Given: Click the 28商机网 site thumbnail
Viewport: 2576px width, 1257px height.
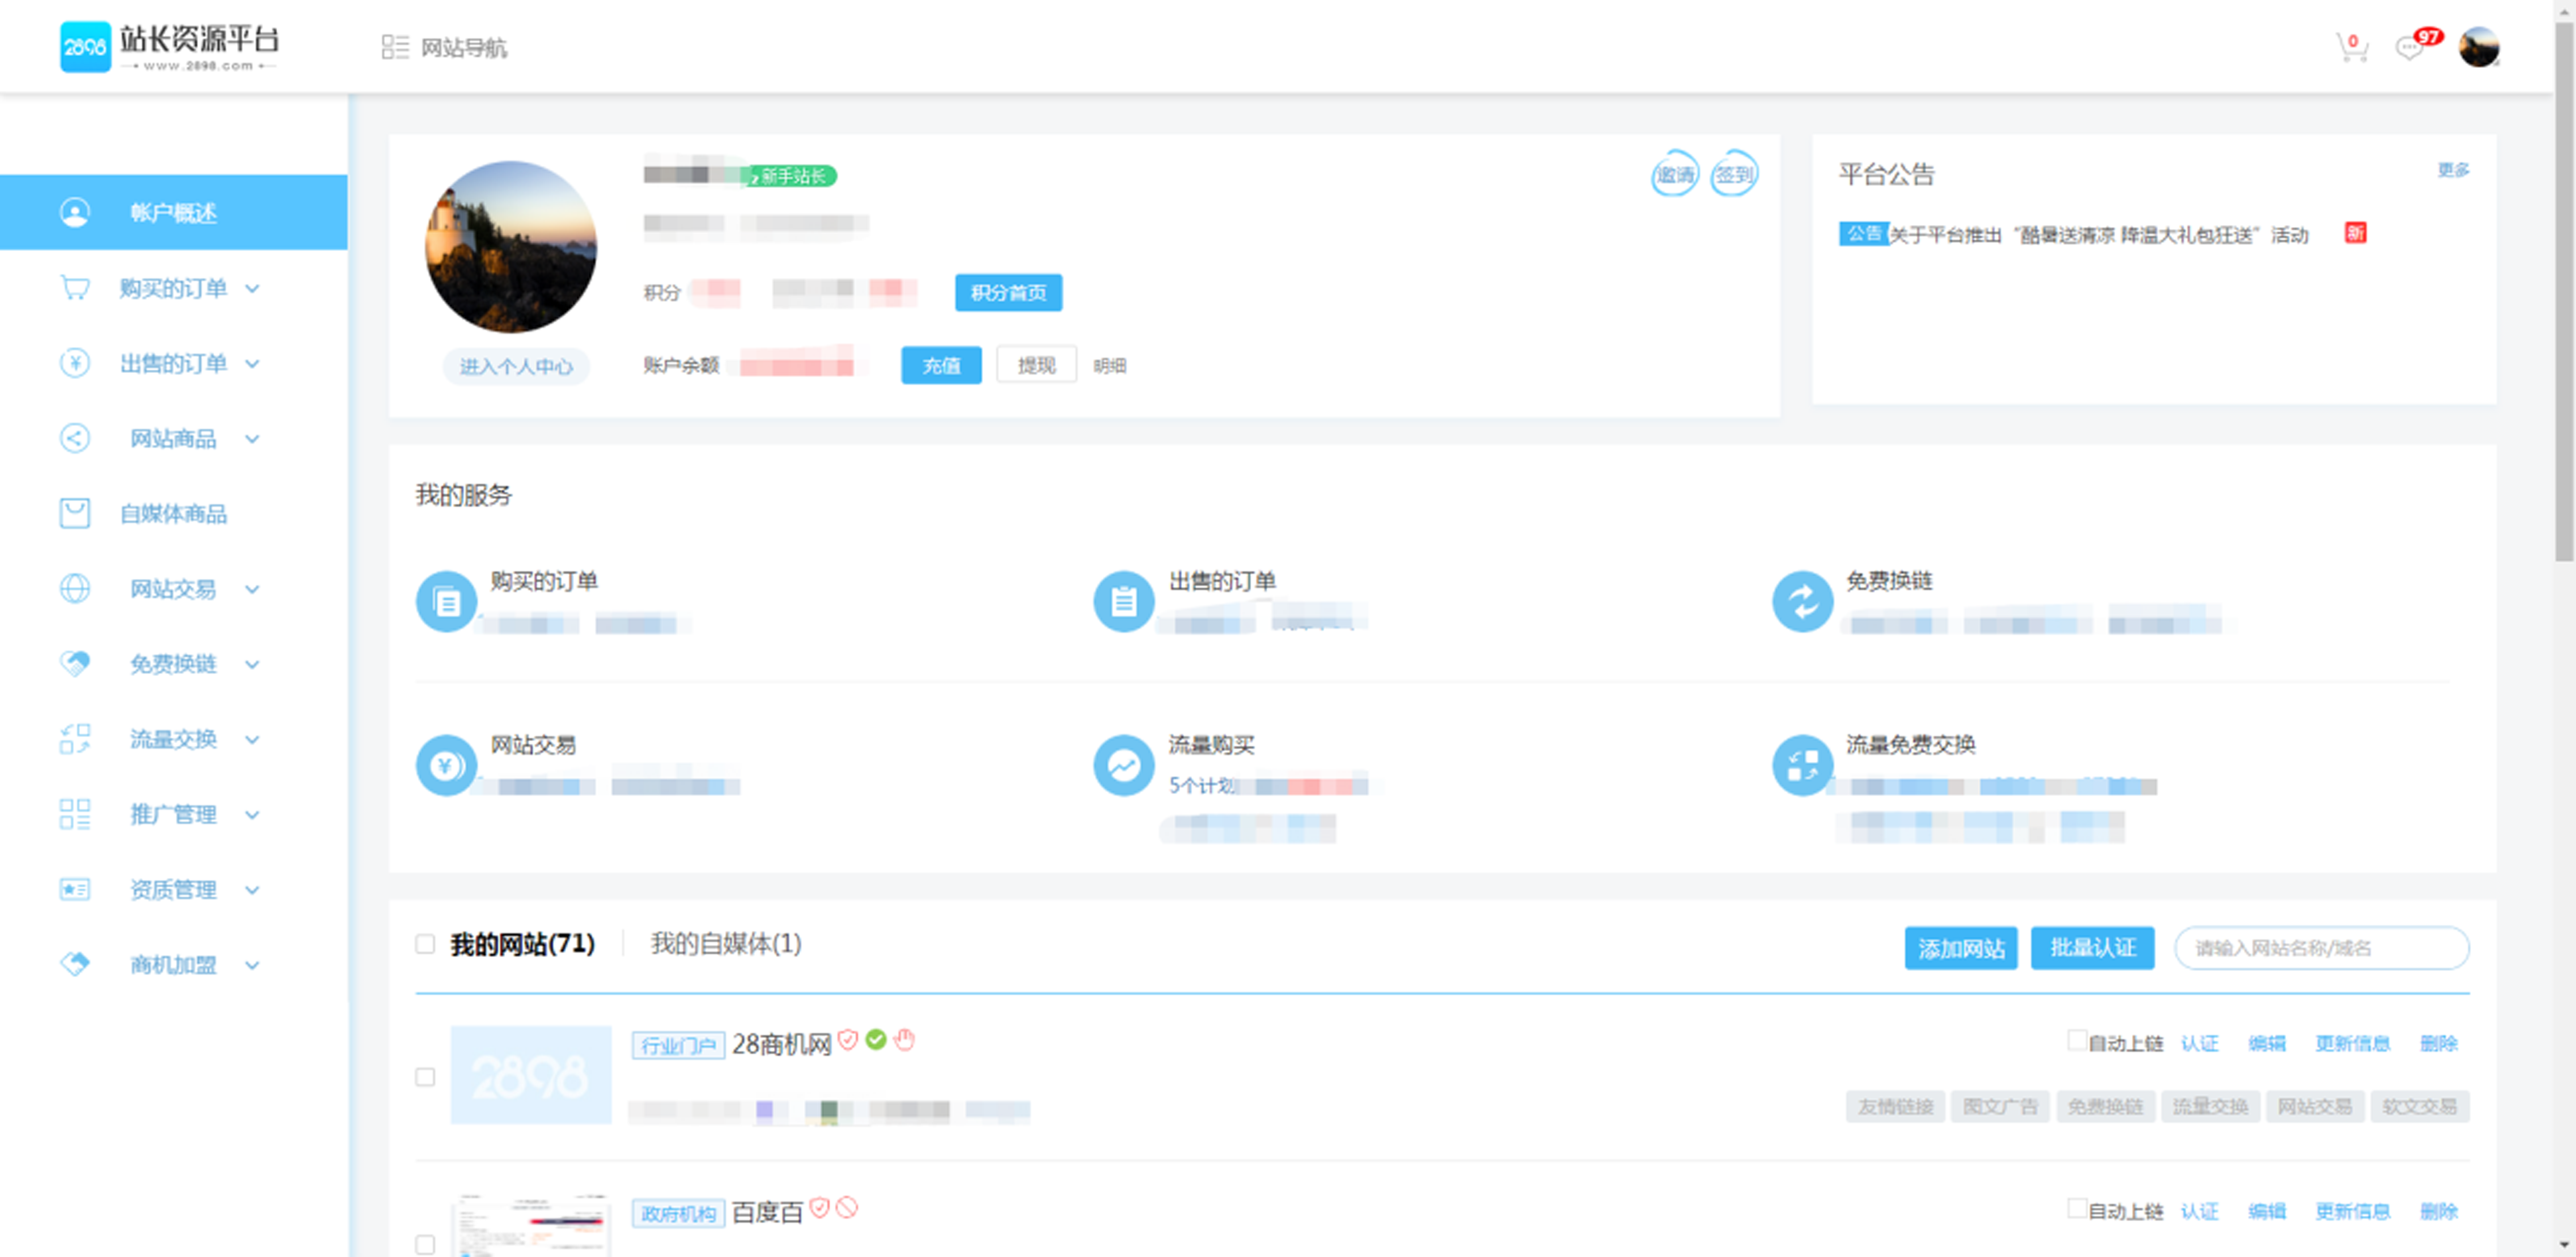Looking at the screenshot, I should 531,1075.
